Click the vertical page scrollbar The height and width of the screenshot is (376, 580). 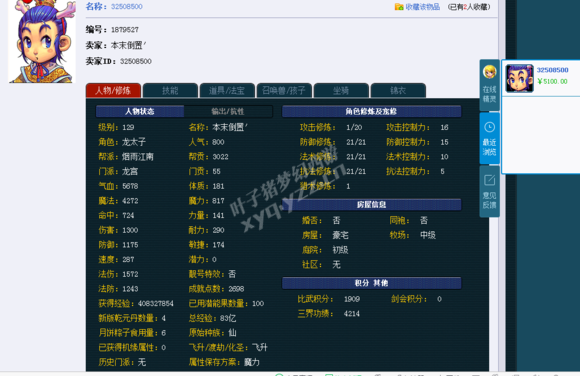[502, 185]
